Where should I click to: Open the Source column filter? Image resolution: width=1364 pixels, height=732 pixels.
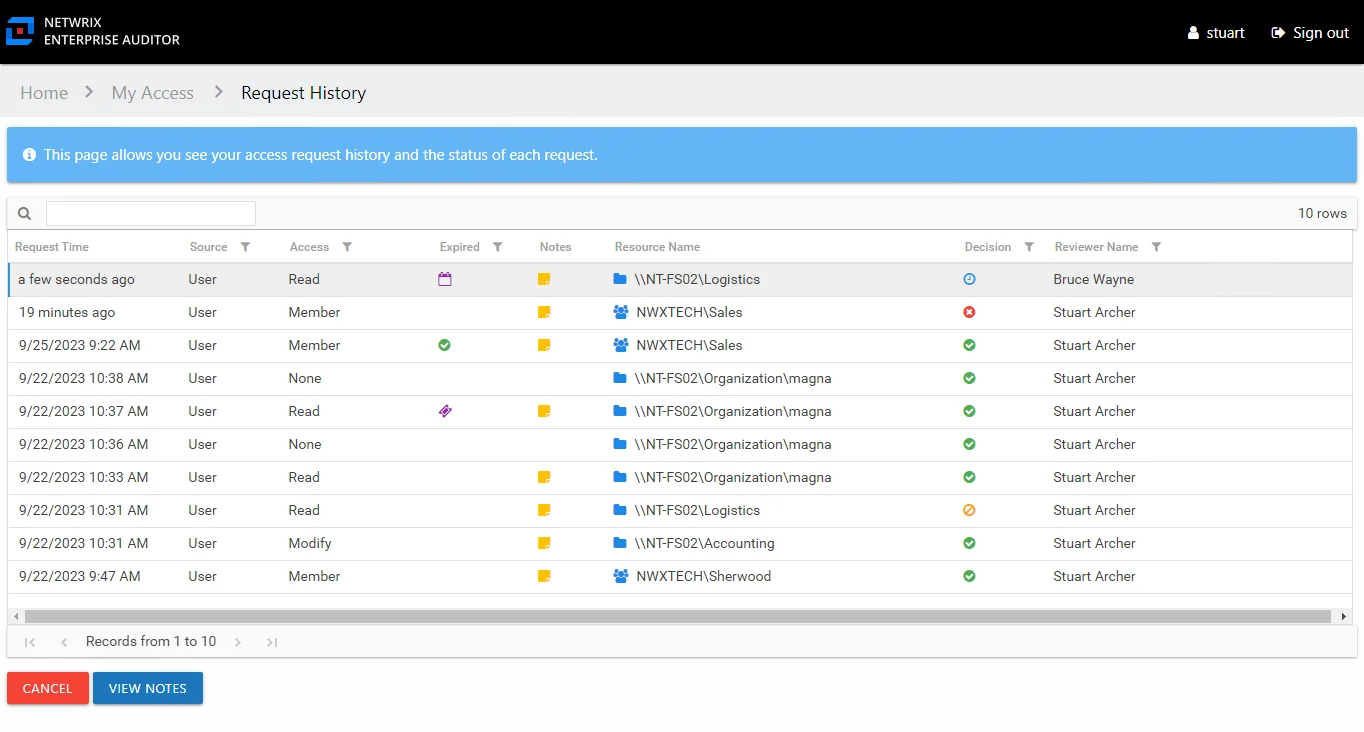point(245,247)
